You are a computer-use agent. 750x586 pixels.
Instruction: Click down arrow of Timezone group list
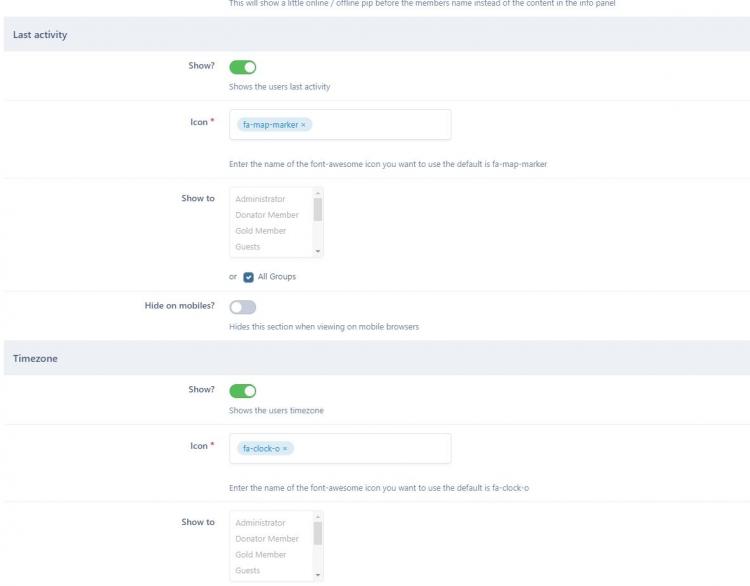(x=318, y=575)
